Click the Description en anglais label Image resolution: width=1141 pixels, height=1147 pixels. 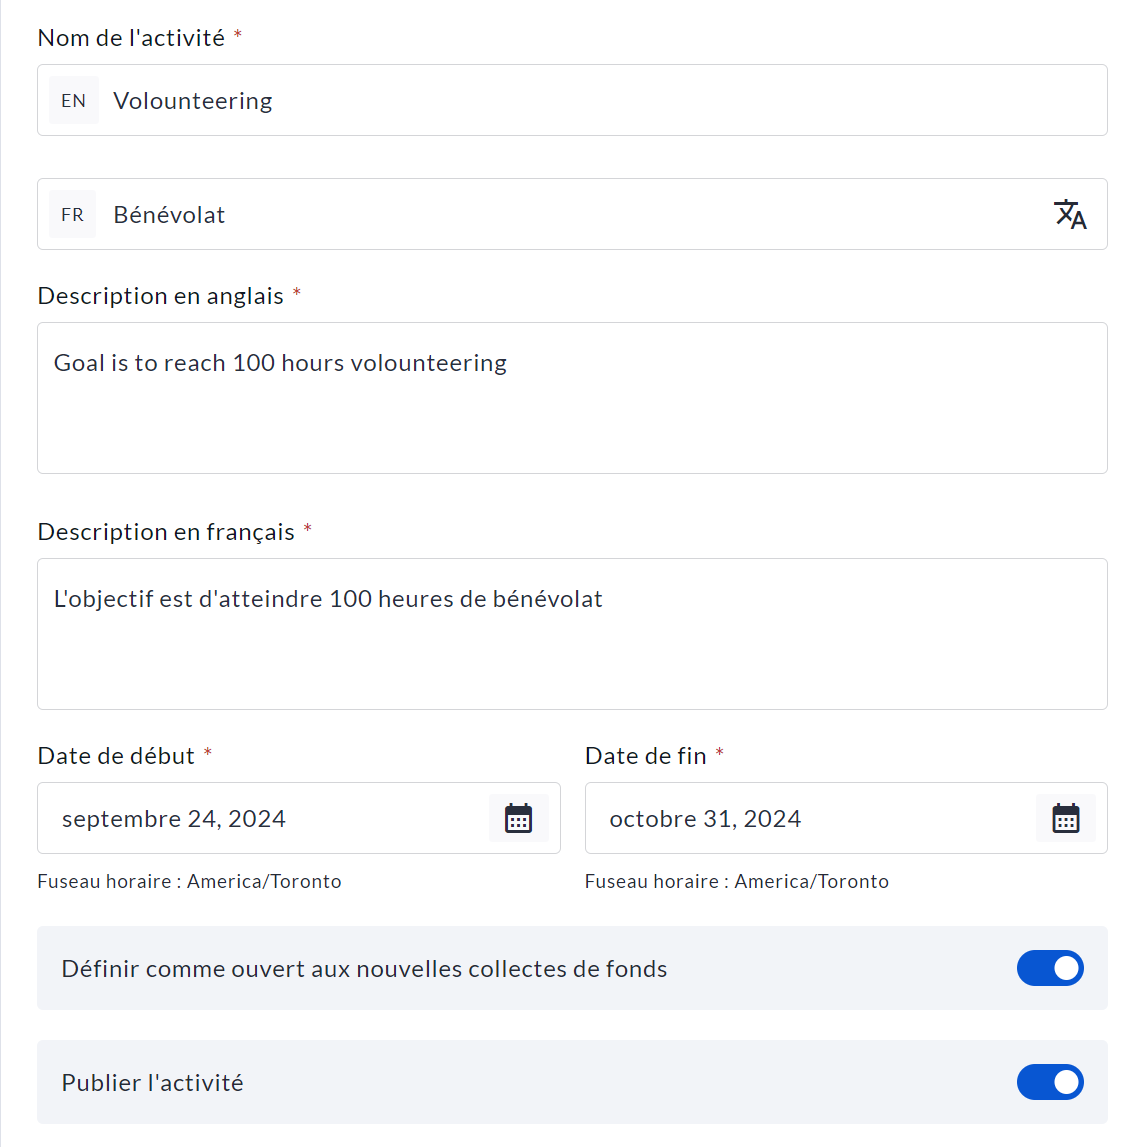(160, 296)
